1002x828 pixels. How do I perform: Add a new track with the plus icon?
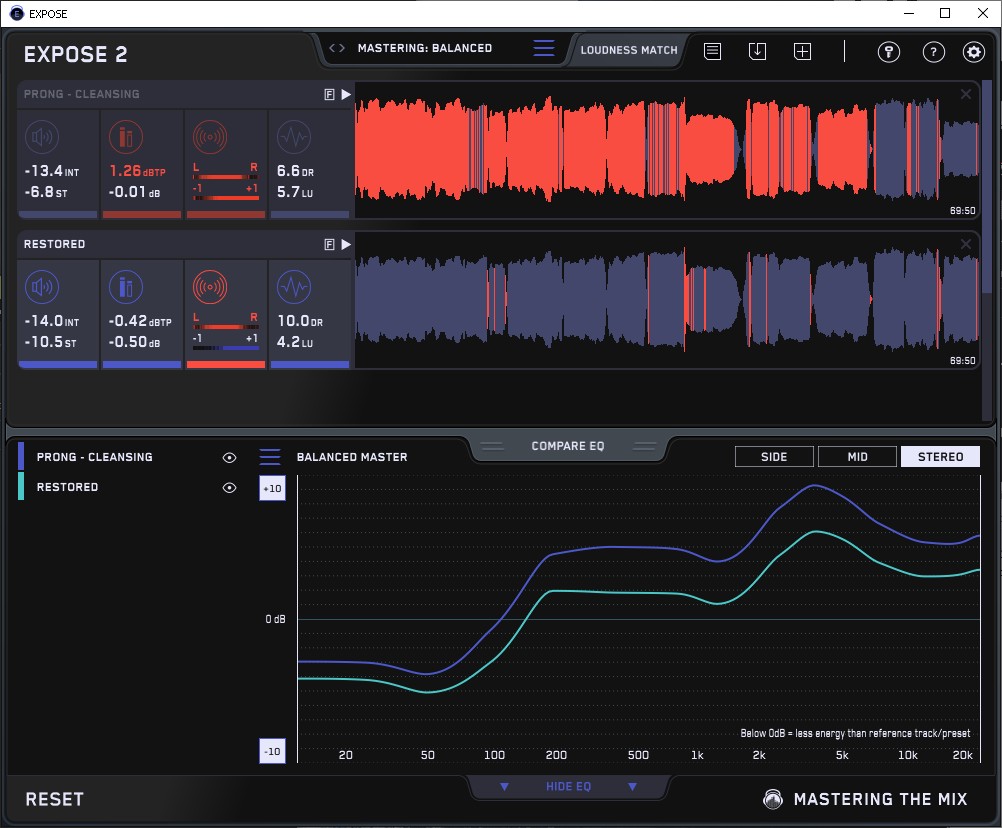click(803, 51)
